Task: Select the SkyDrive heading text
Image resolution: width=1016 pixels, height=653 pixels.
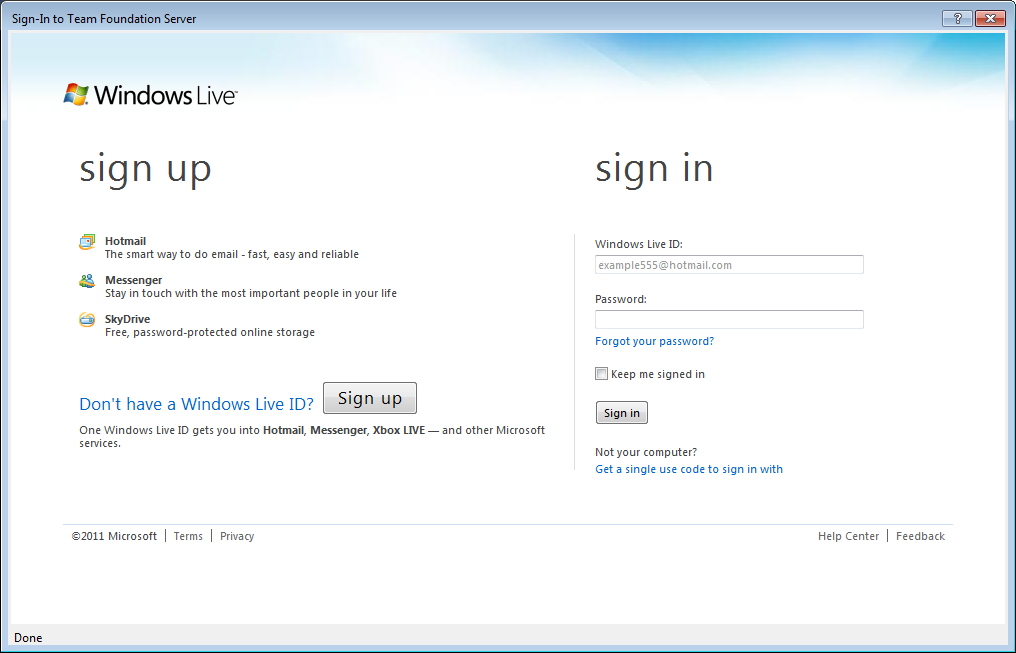Action: click(x=127, y=319)
